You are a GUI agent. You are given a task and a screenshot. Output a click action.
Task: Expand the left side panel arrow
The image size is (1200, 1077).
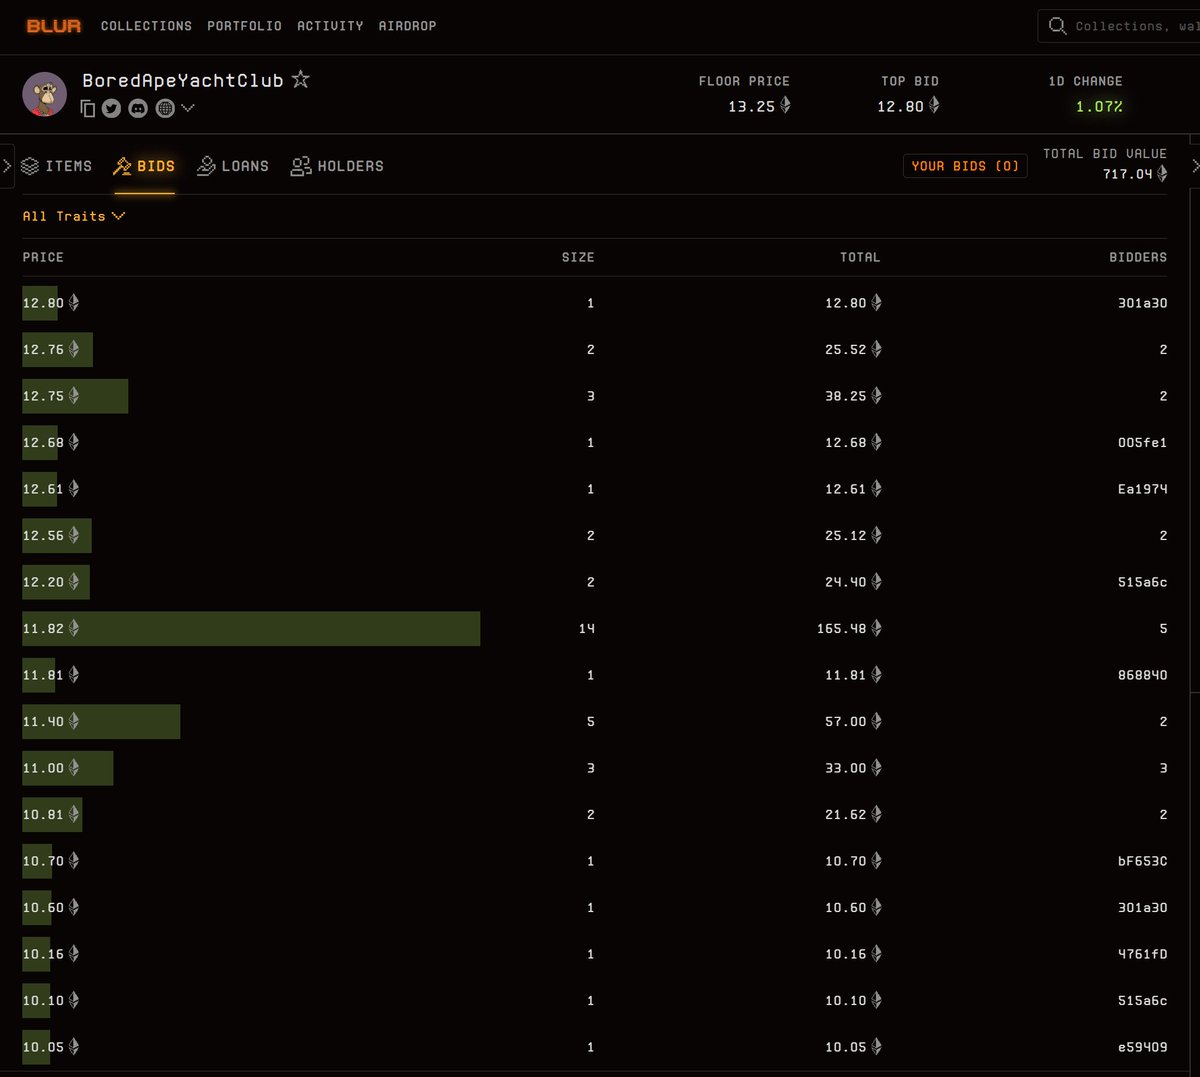pyautogui.click(x=7, y=166)
